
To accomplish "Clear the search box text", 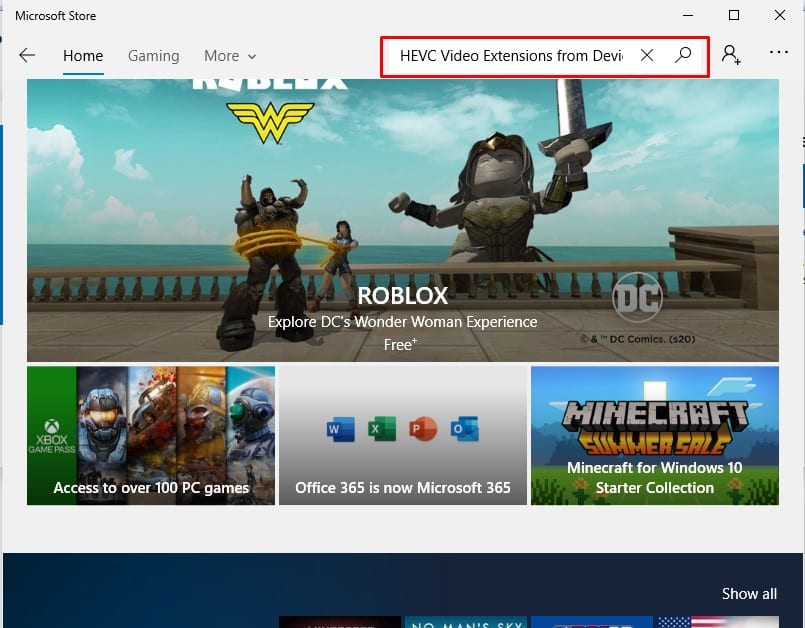I will pyautogui.click(x=647, y=55).
